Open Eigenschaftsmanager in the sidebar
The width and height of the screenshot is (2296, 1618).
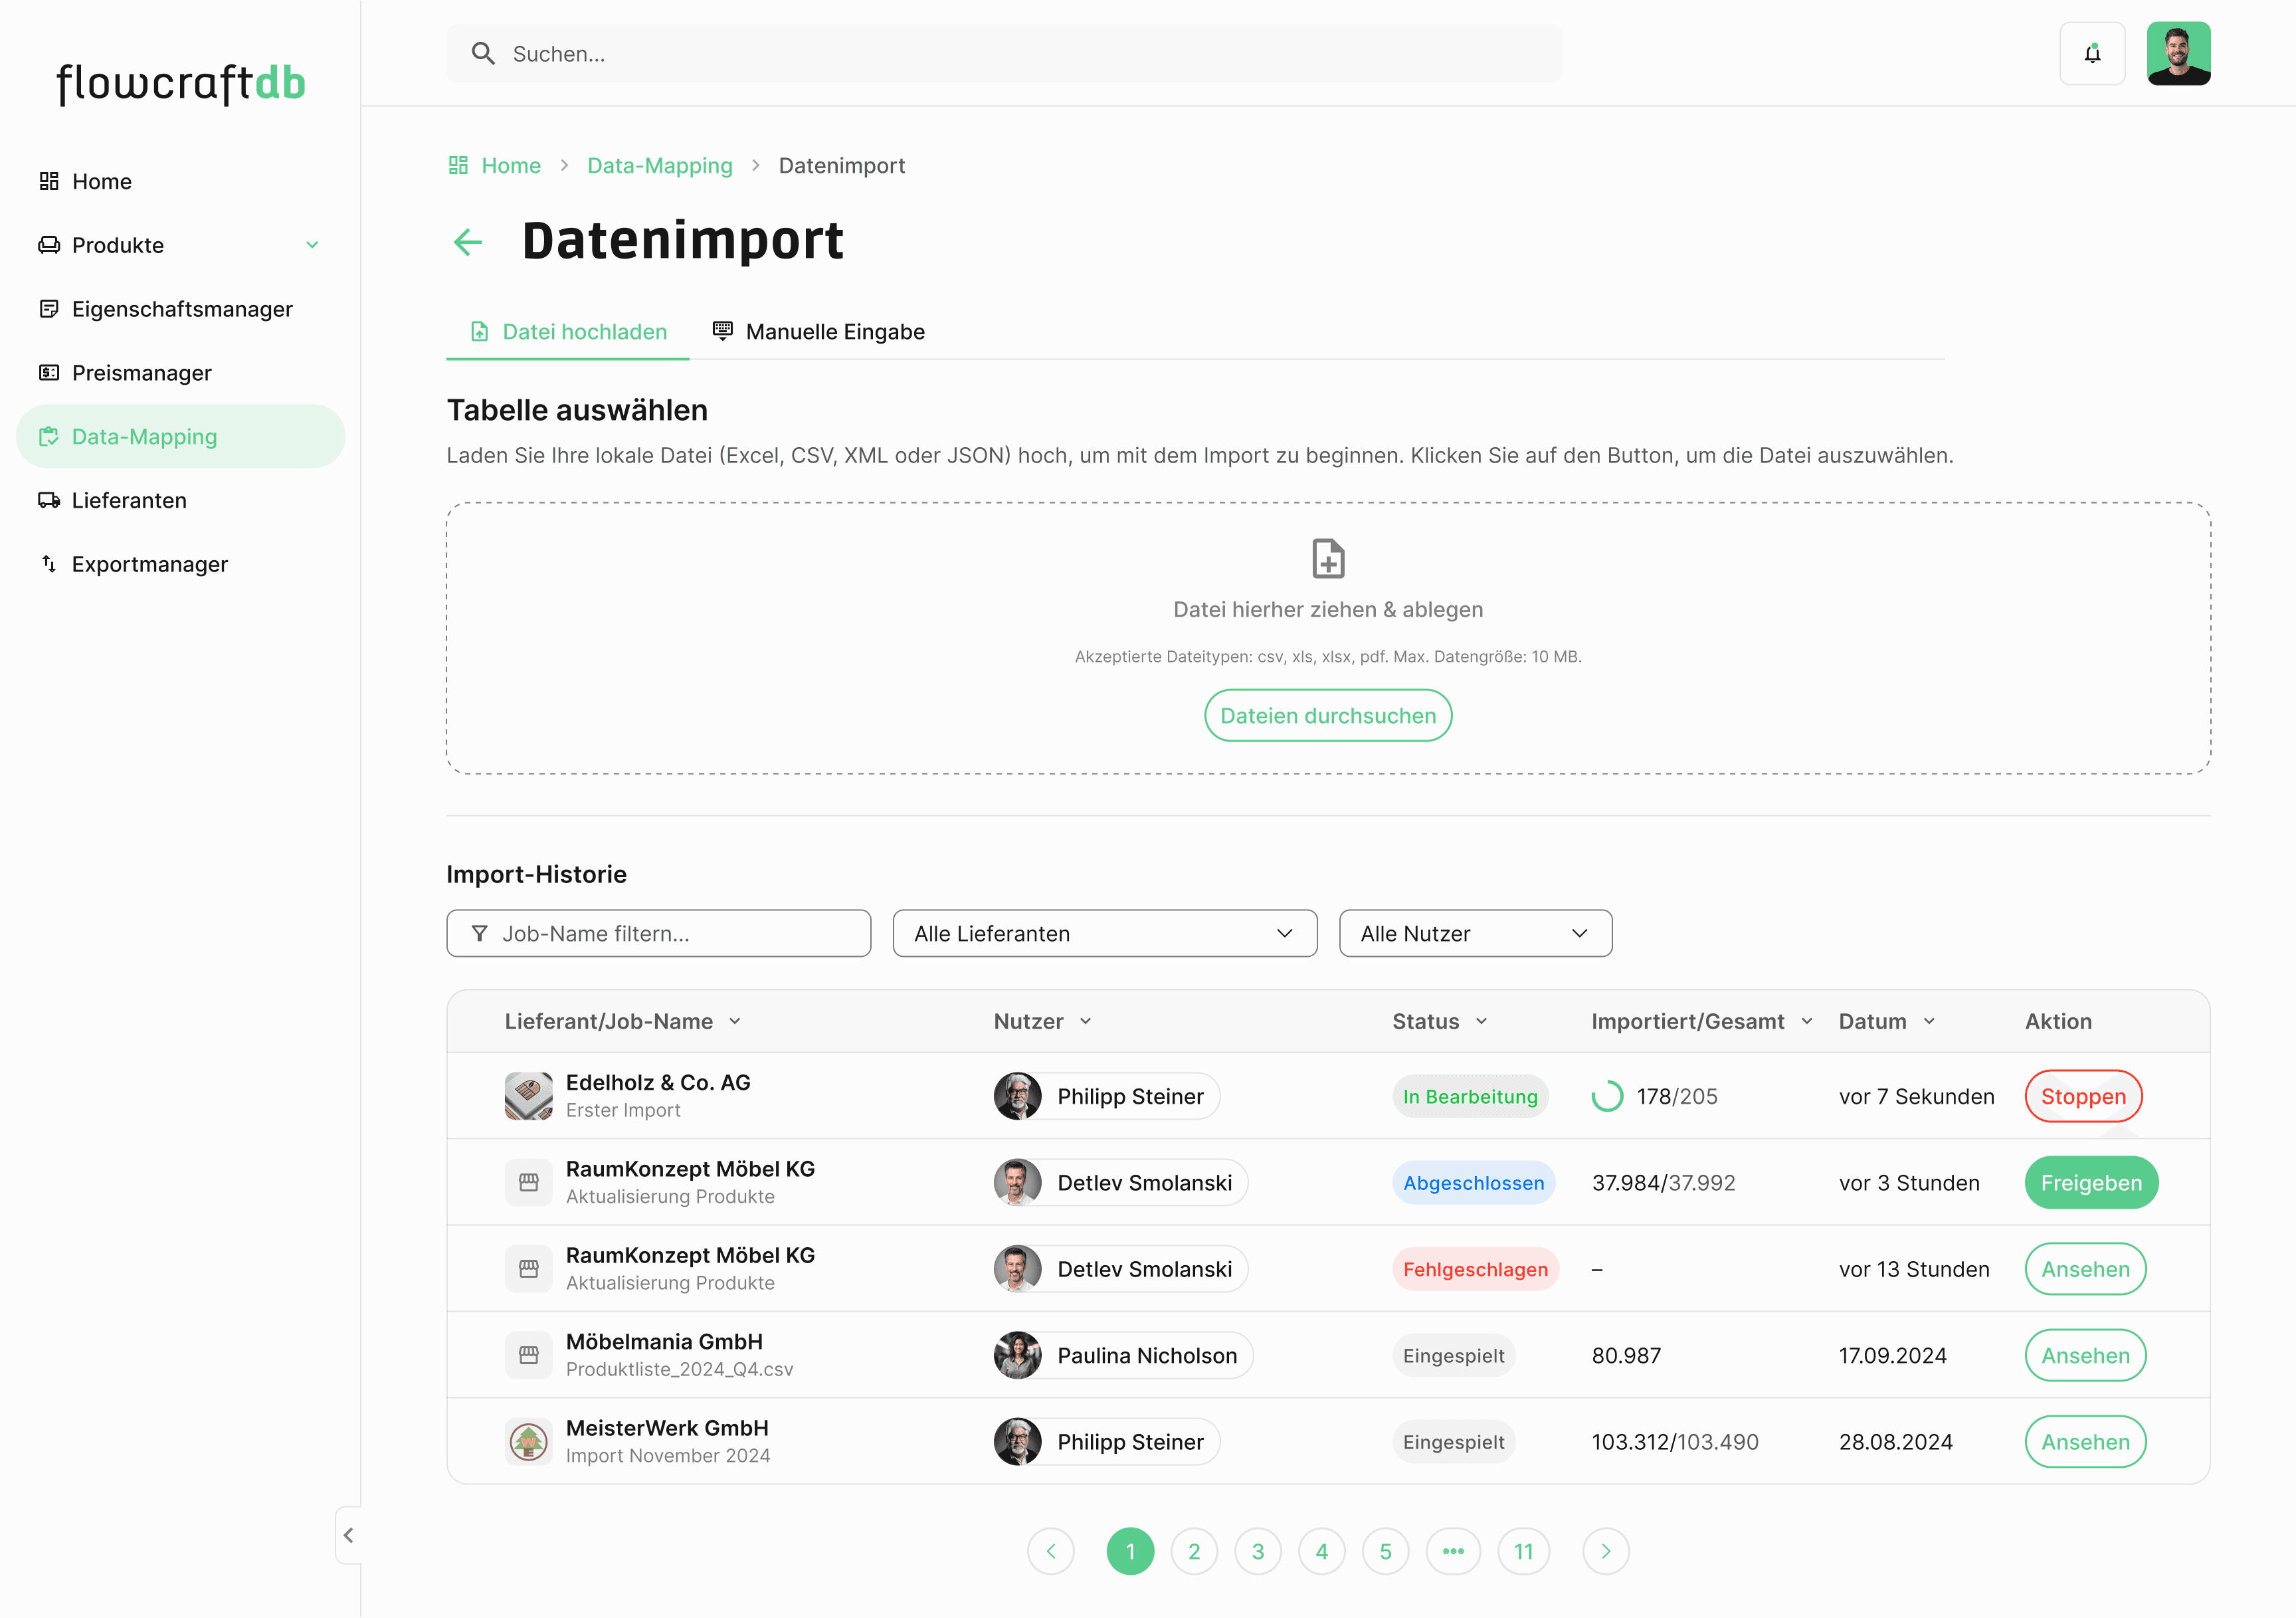click(x=181, y=309)
